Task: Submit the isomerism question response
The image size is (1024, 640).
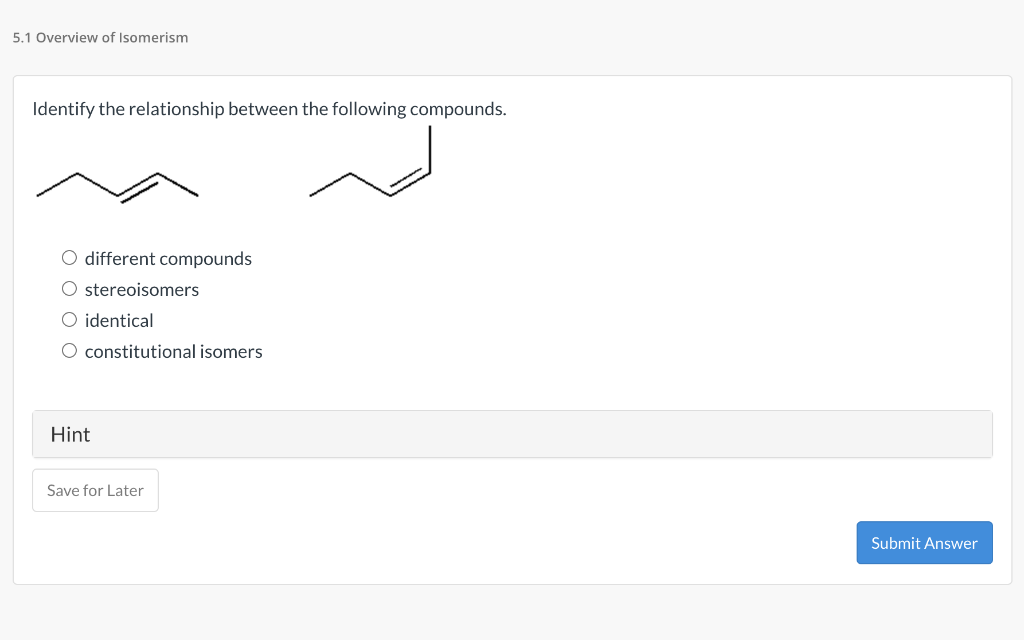Action: (924, 542)
